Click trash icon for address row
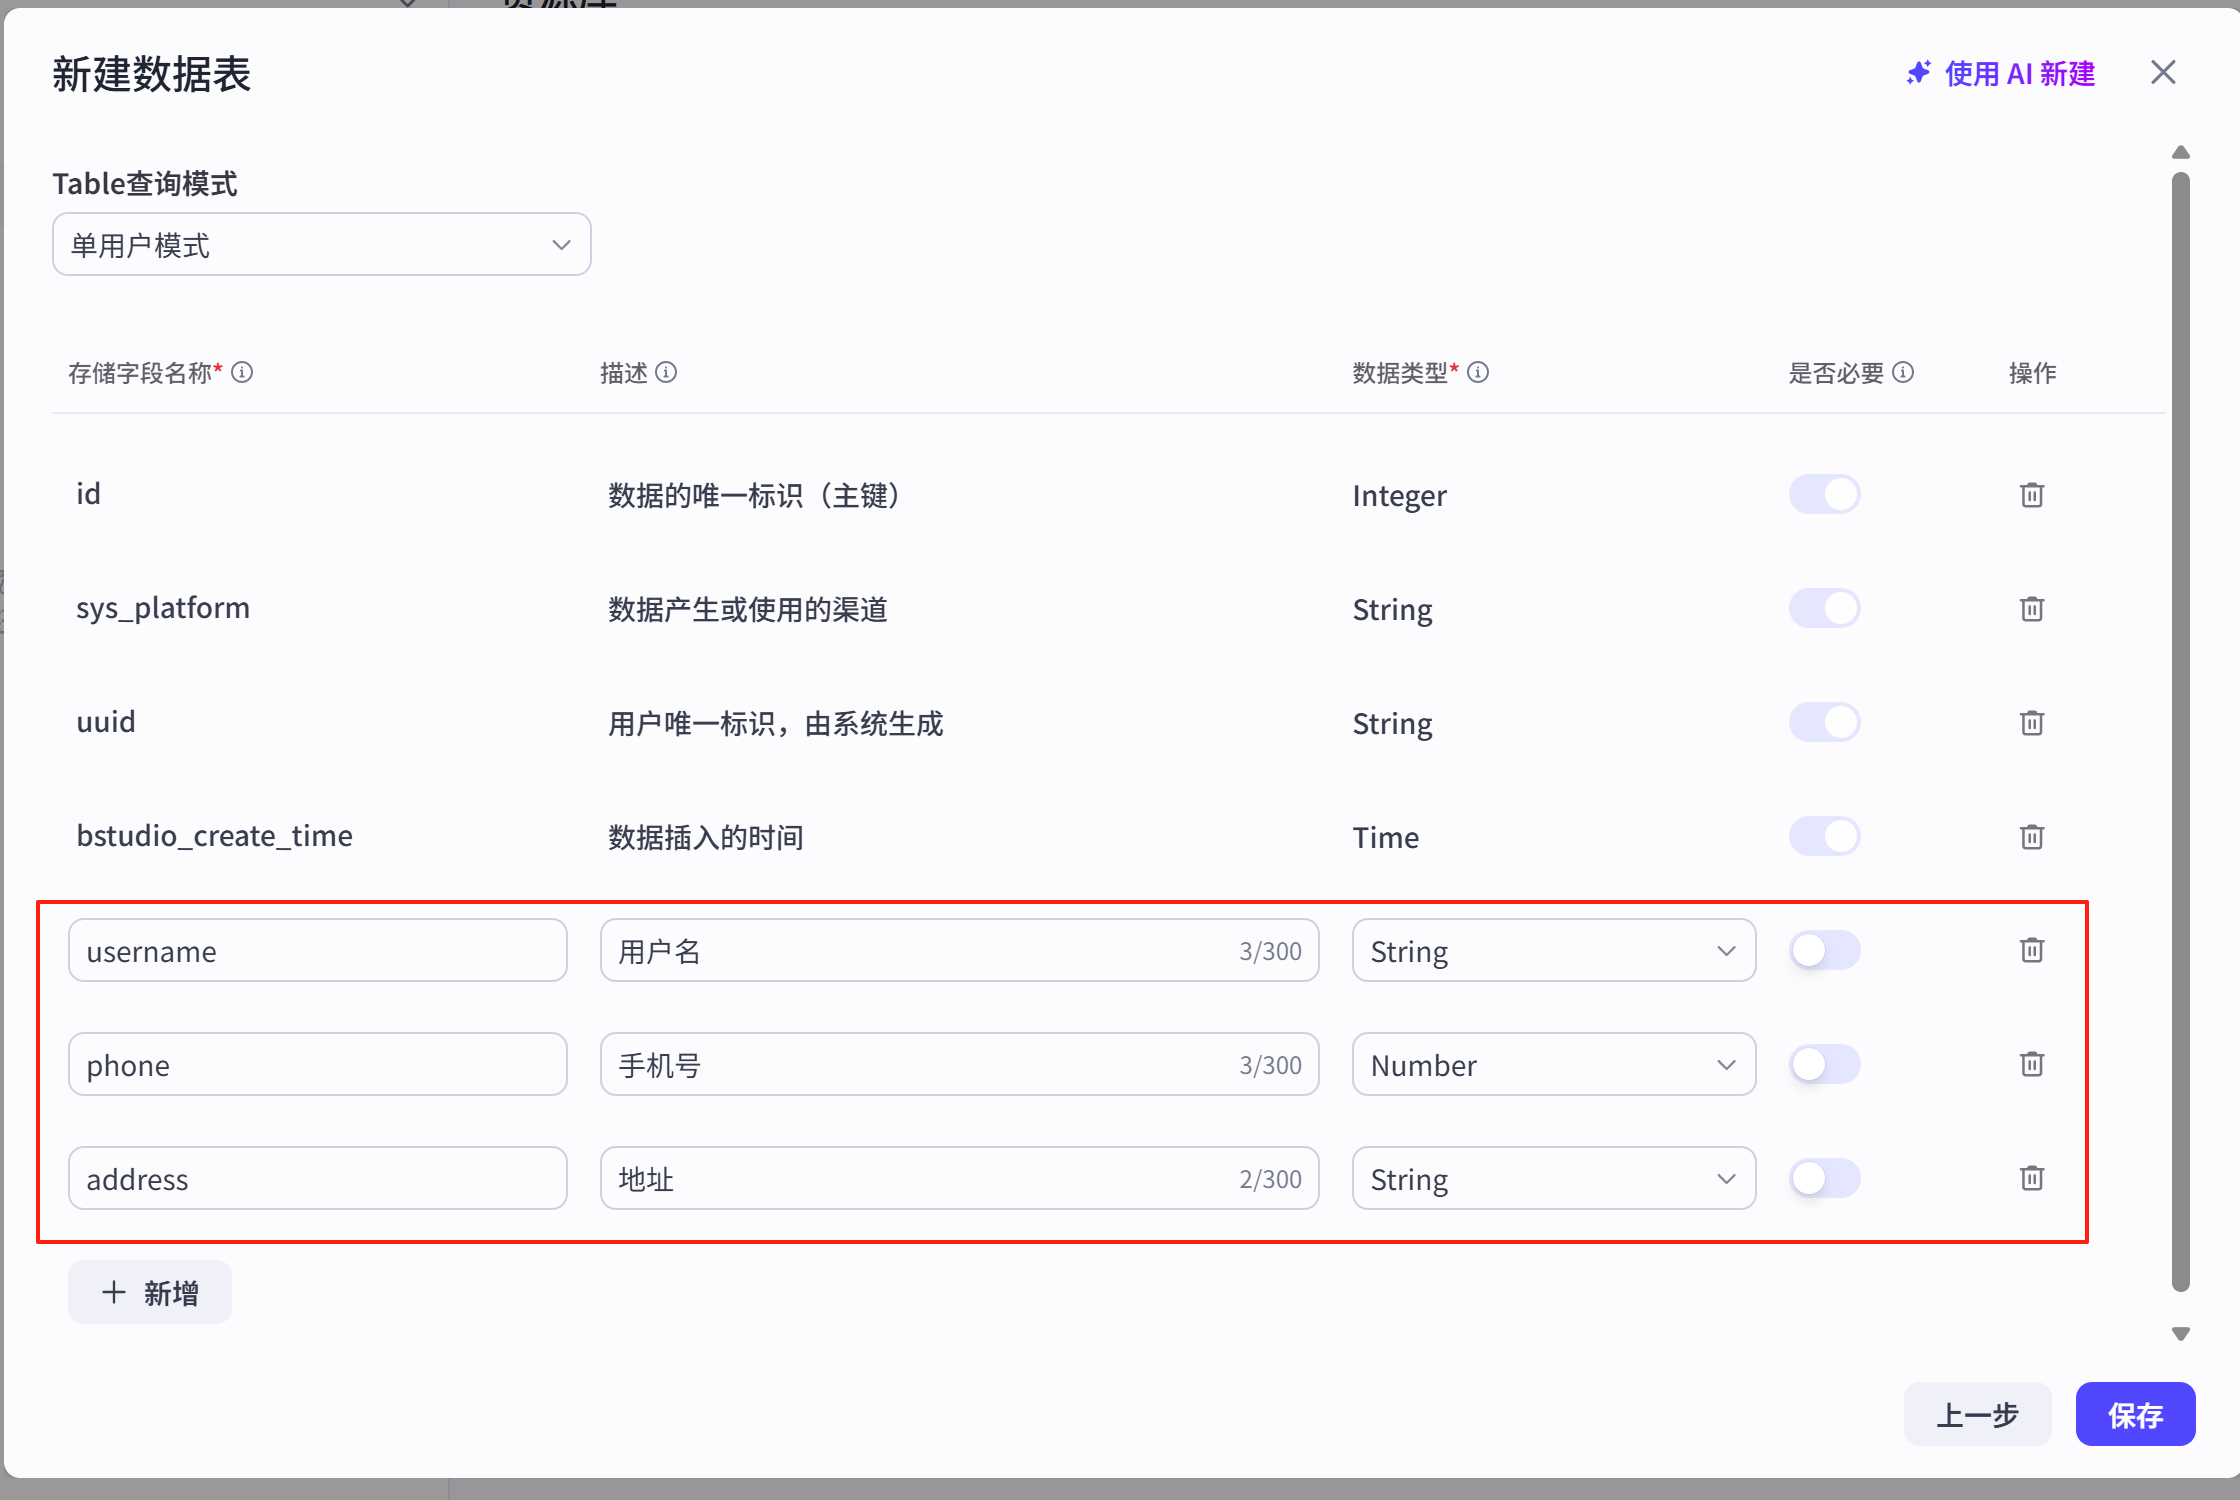The width and height of the screenshot is (2240, 1500). [x=2031, y=1178]
